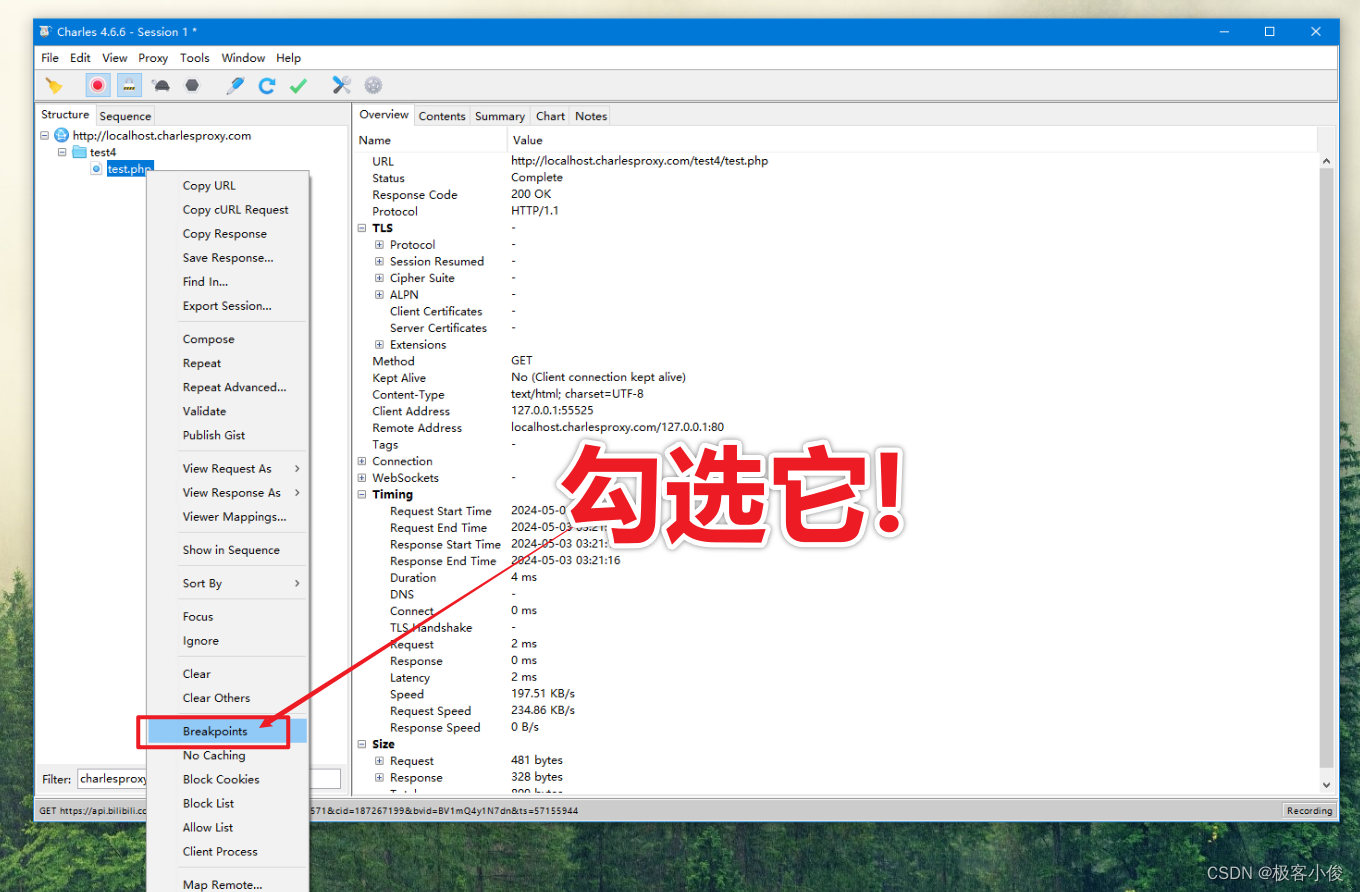Open the View menu
1360x892 pixels.
pyautogui.click(x=115, y=58)
